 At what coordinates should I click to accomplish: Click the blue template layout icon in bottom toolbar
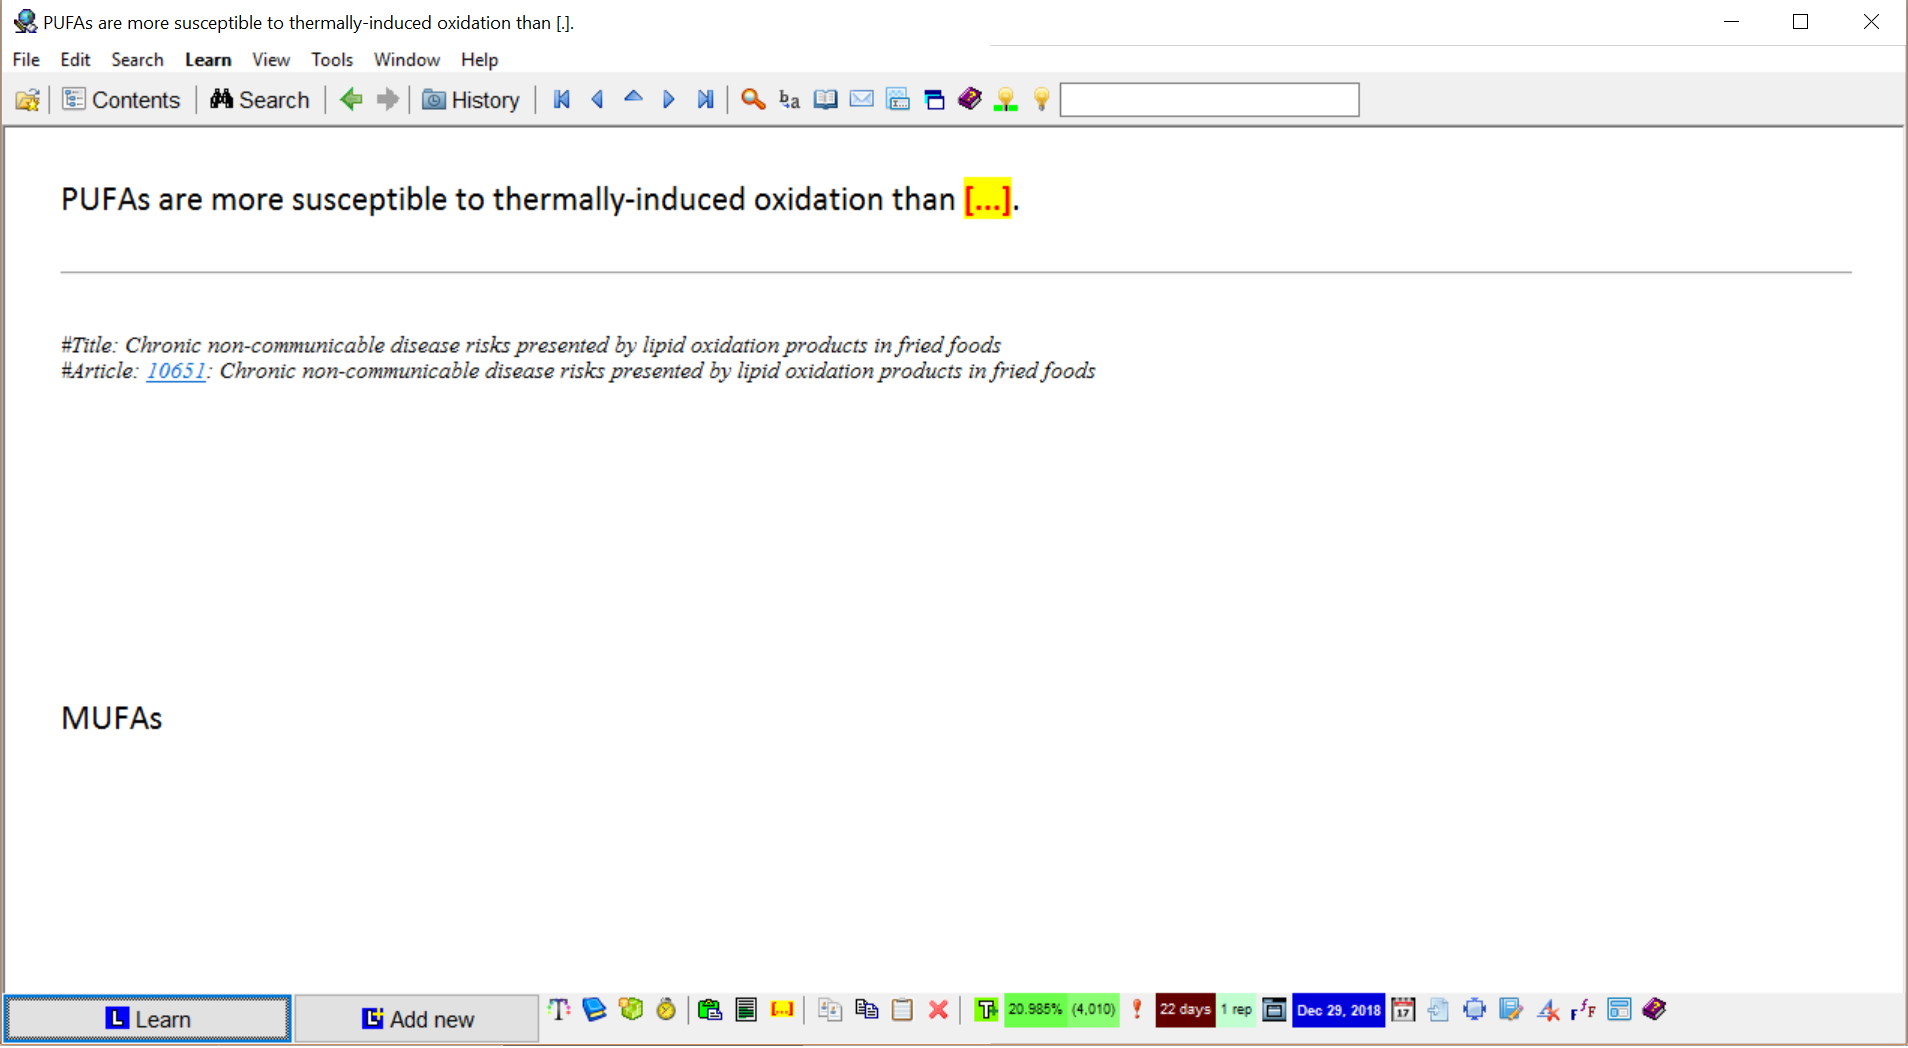pos(1619,1010)
